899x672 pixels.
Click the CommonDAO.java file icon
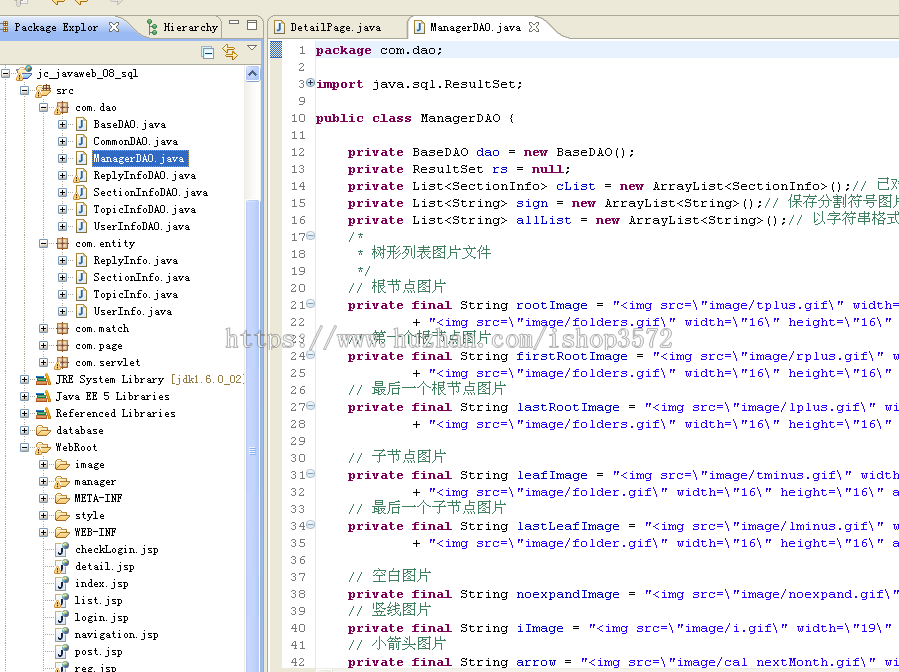tap(81, 141)
